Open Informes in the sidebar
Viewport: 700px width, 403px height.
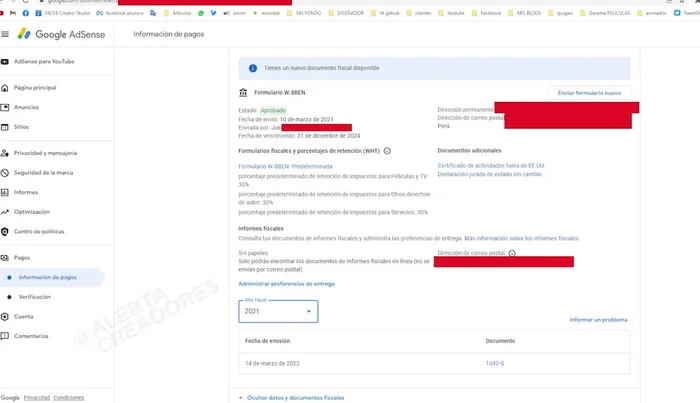point(26,192)
